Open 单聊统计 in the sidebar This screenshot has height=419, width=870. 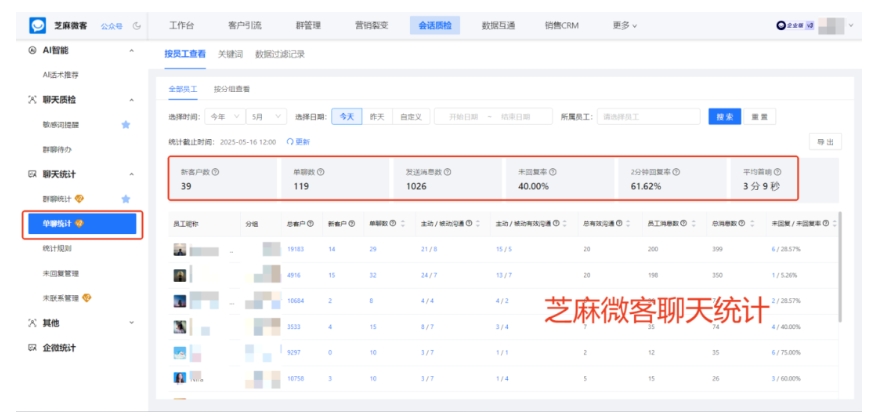pyautogui.click(x=82, y=224)
